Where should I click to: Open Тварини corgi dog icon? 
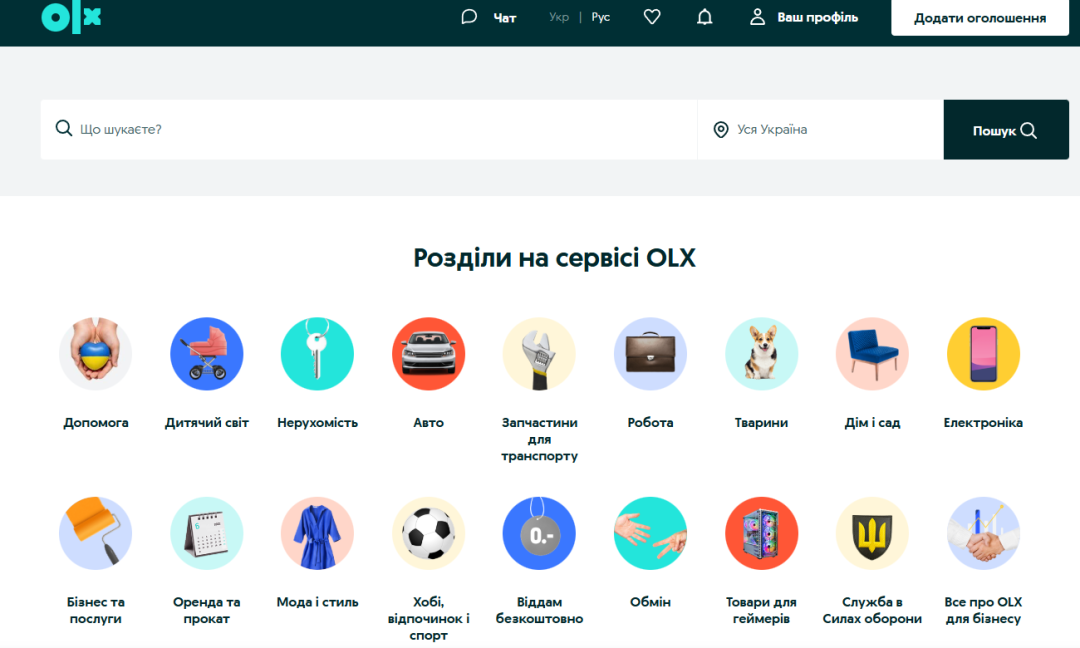[761, 354]
